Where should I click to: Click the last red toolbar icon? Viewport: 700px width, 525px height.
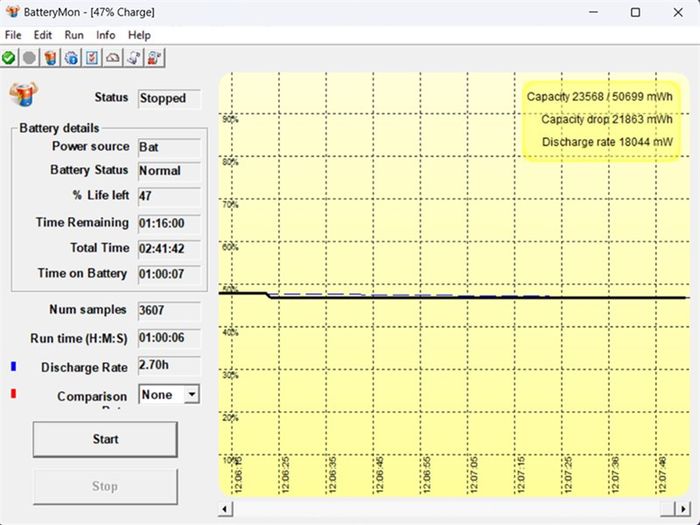154,58
